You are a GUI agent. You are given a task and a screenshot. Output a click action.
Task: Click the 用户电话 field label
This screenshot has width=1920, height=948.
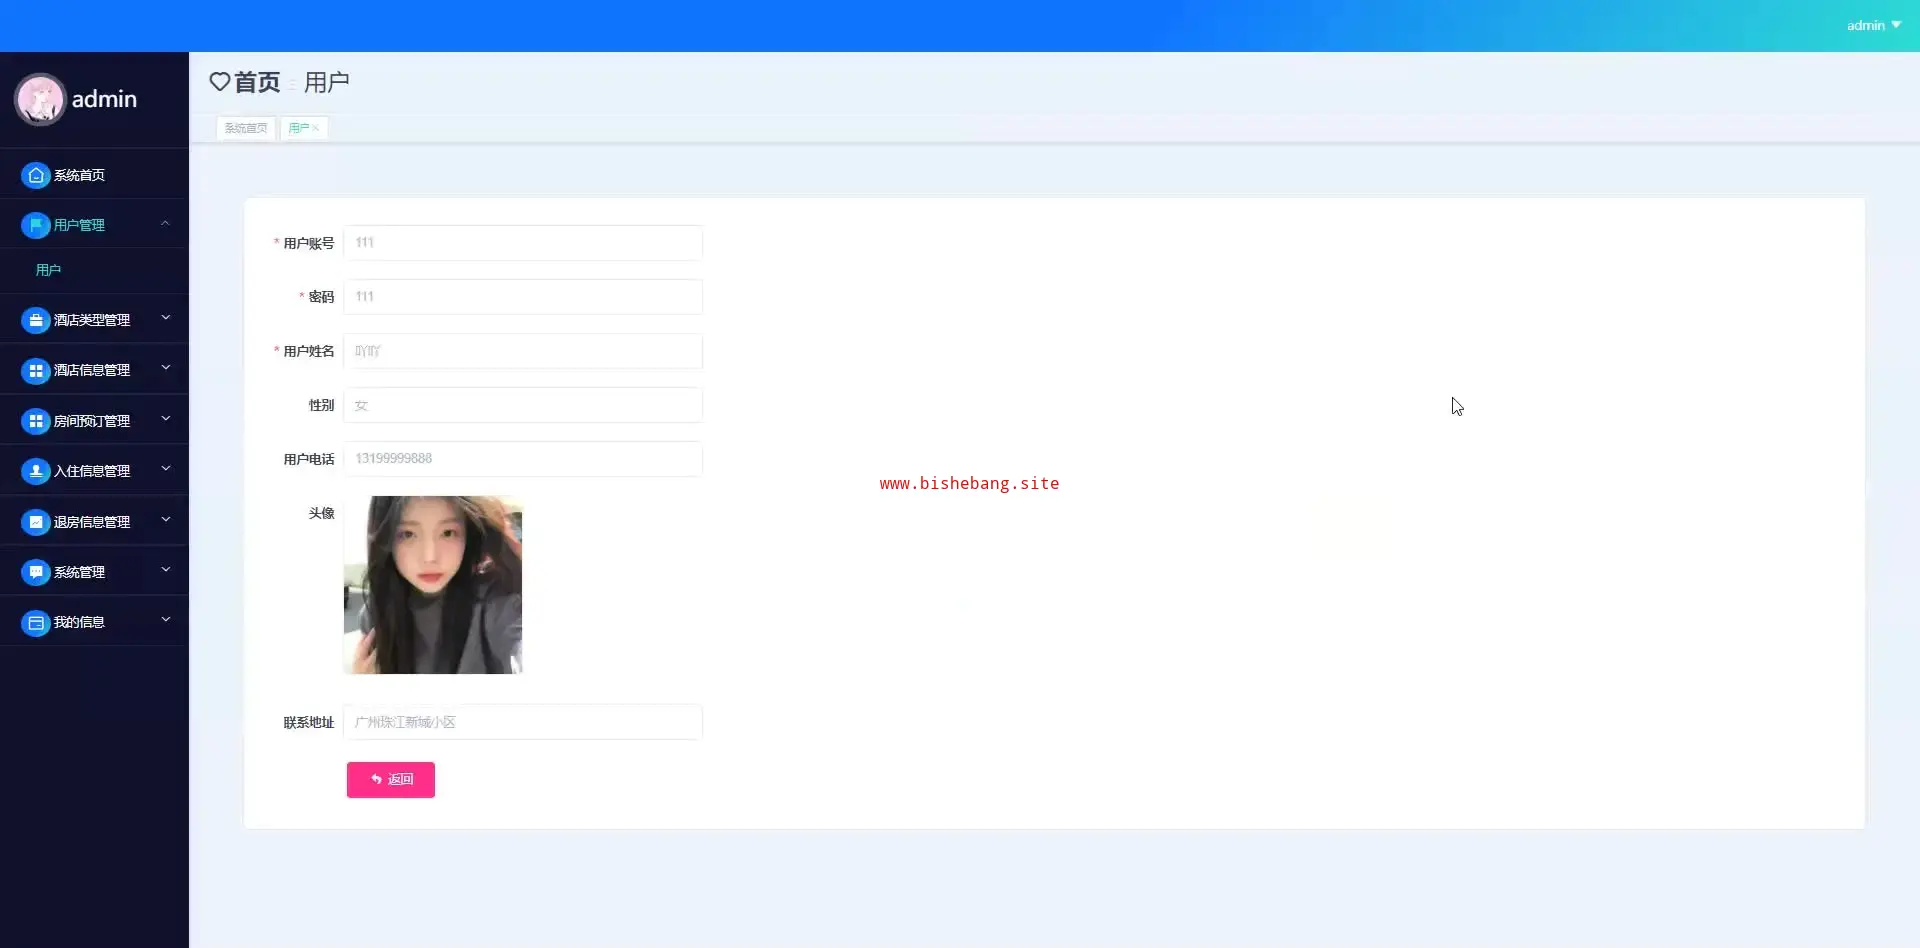point(308,459)
